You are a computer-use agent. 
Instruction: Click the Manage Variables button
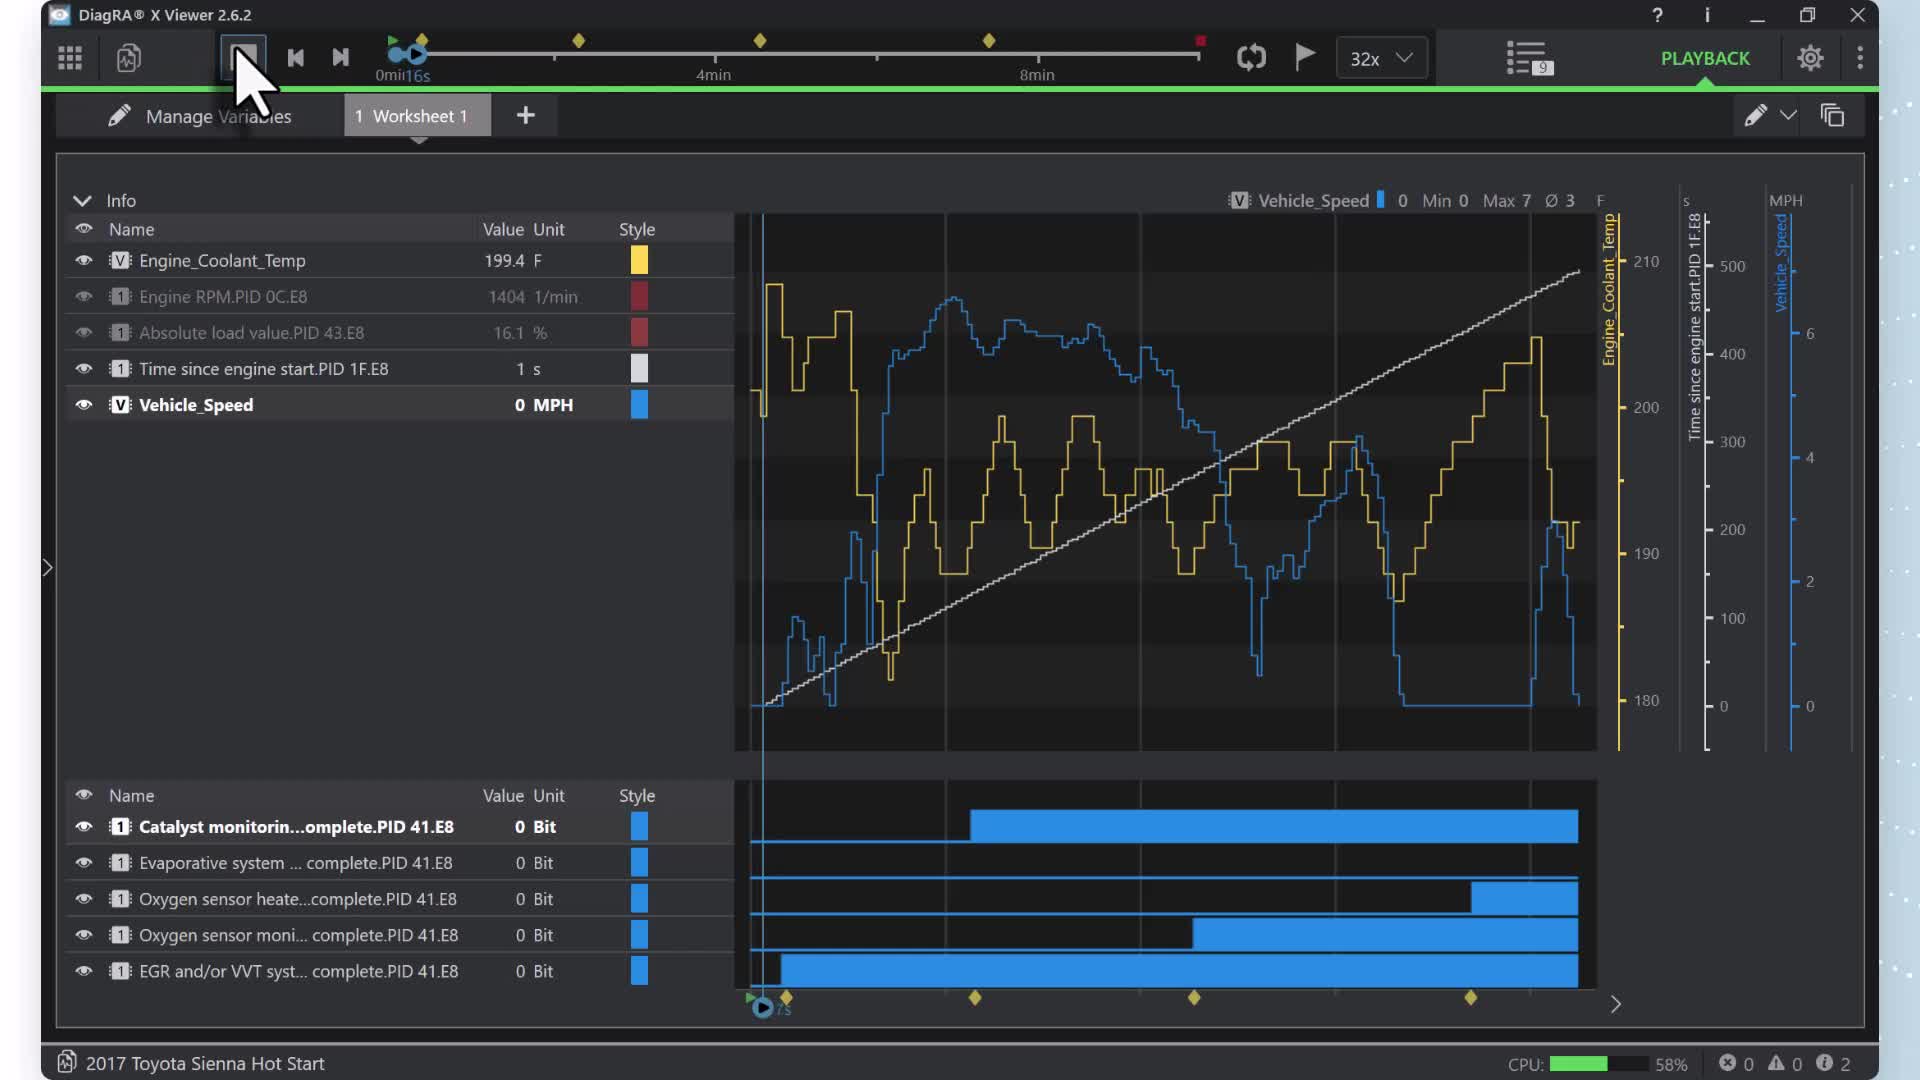tap(200, 116)
